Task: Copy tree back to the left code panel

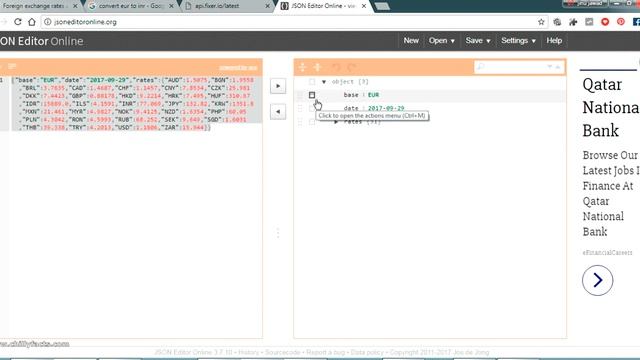Action: [278, 111]
